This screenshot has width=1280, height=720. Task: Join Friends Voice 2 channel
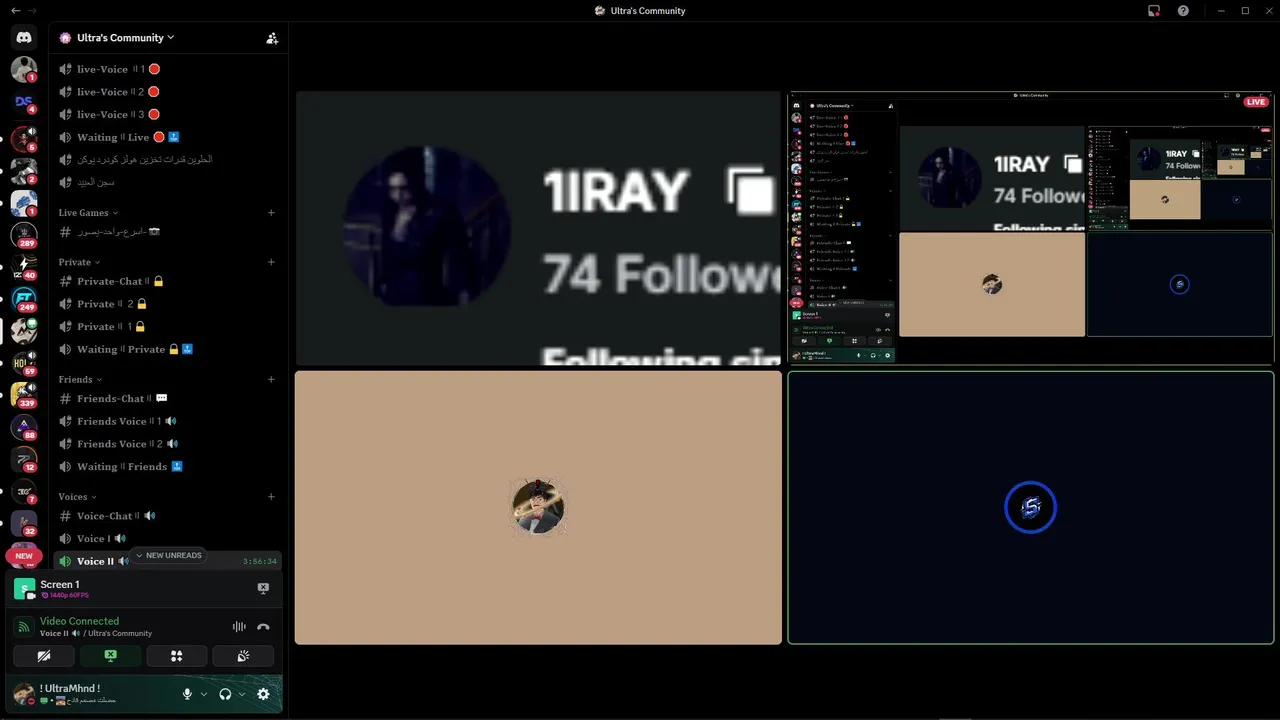pos(167,444)
